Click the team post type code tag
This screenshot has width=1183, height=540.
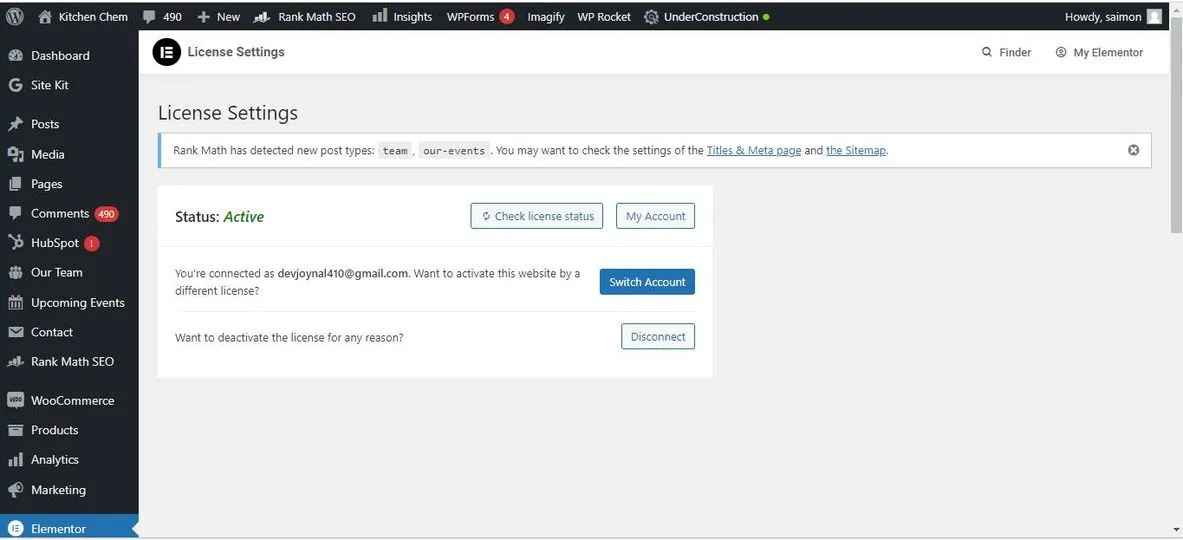click(x=395, y=150)
